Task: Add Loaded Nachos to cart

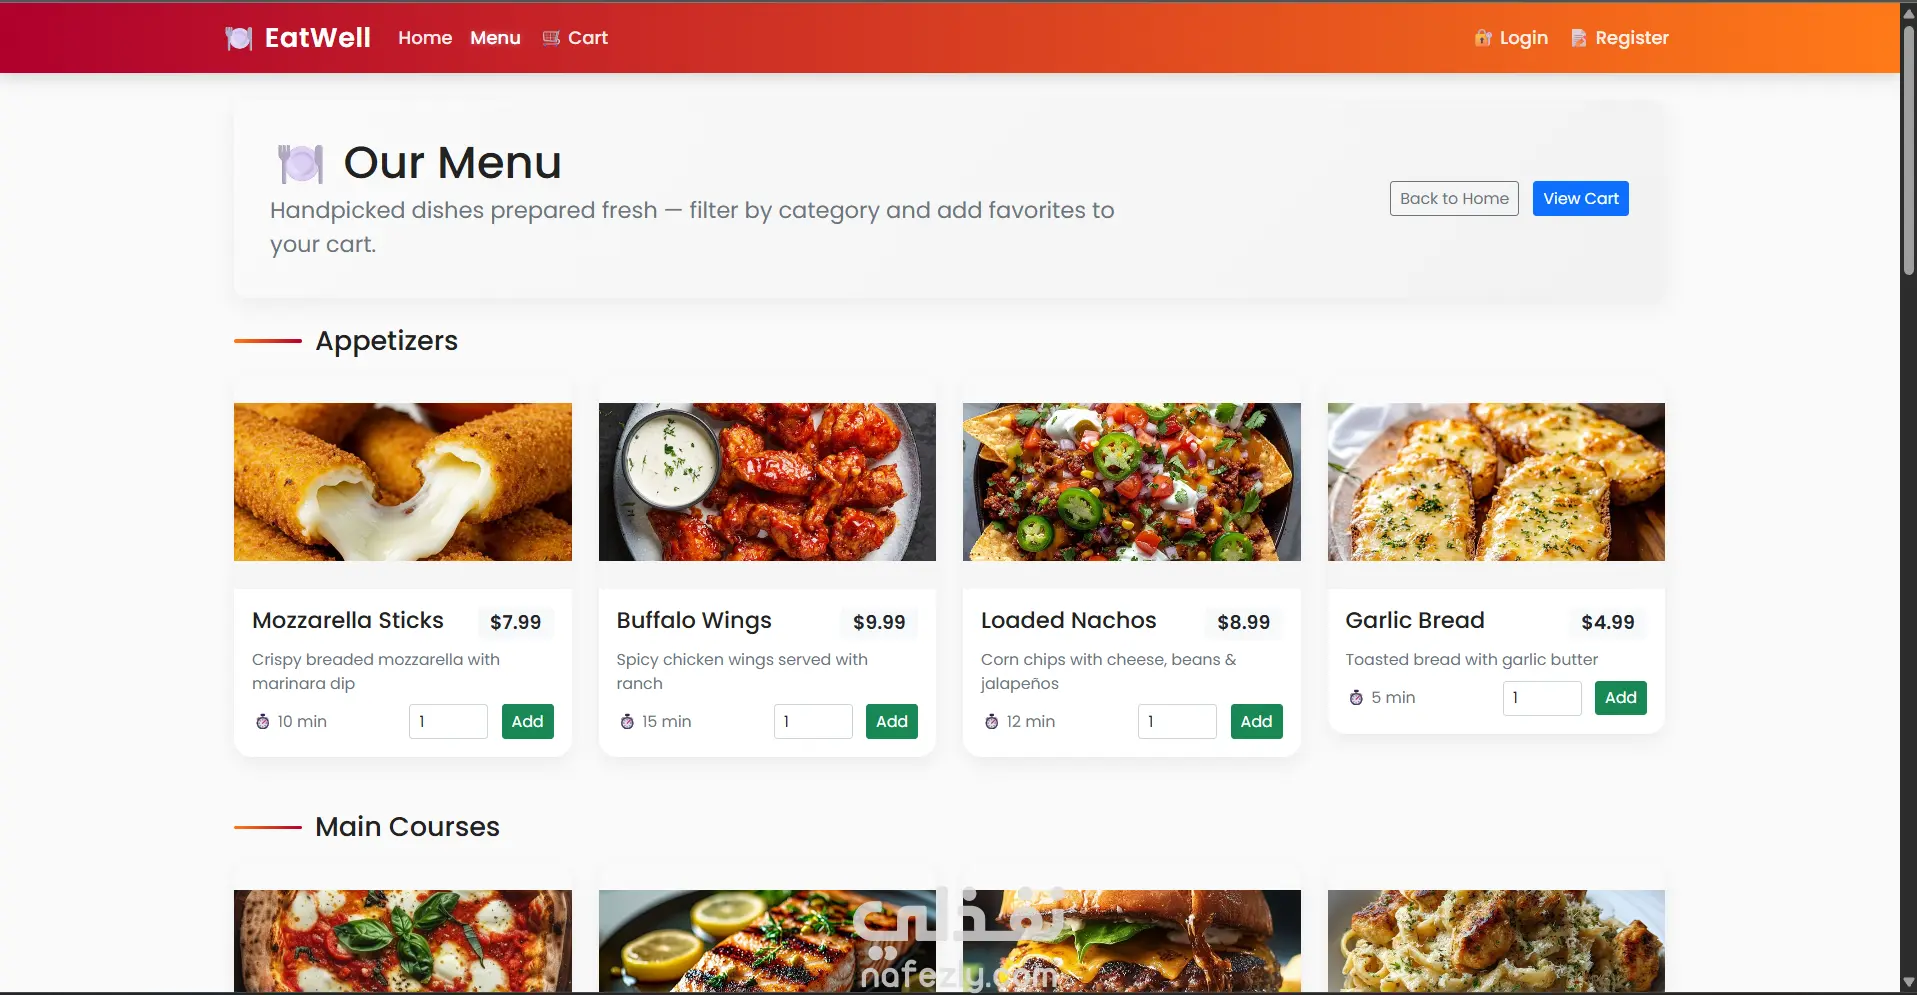Action: pyautogui.click(x=1256, y=721)
